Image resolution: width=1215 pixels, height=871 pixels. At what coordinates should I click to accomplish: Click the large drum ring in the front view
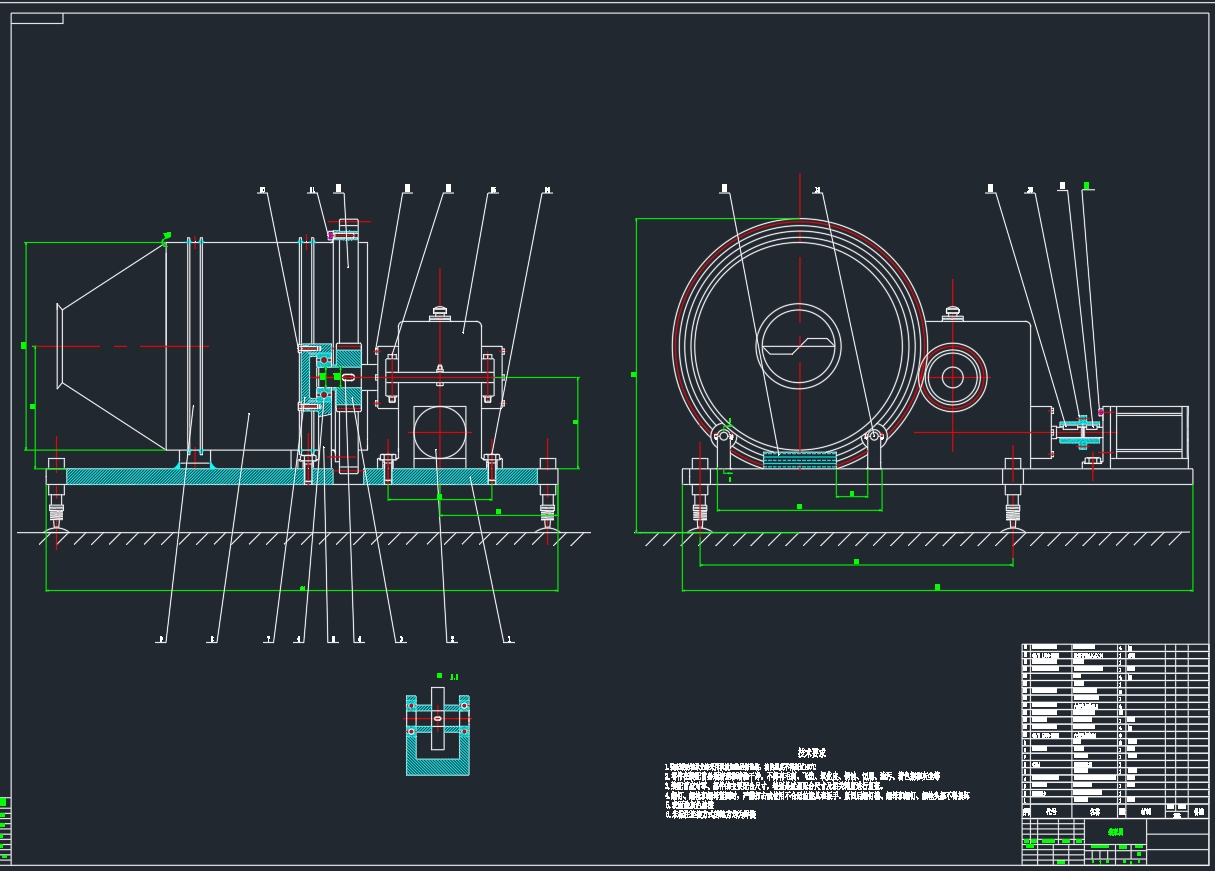pyautogui.click(x=800, y=346)
